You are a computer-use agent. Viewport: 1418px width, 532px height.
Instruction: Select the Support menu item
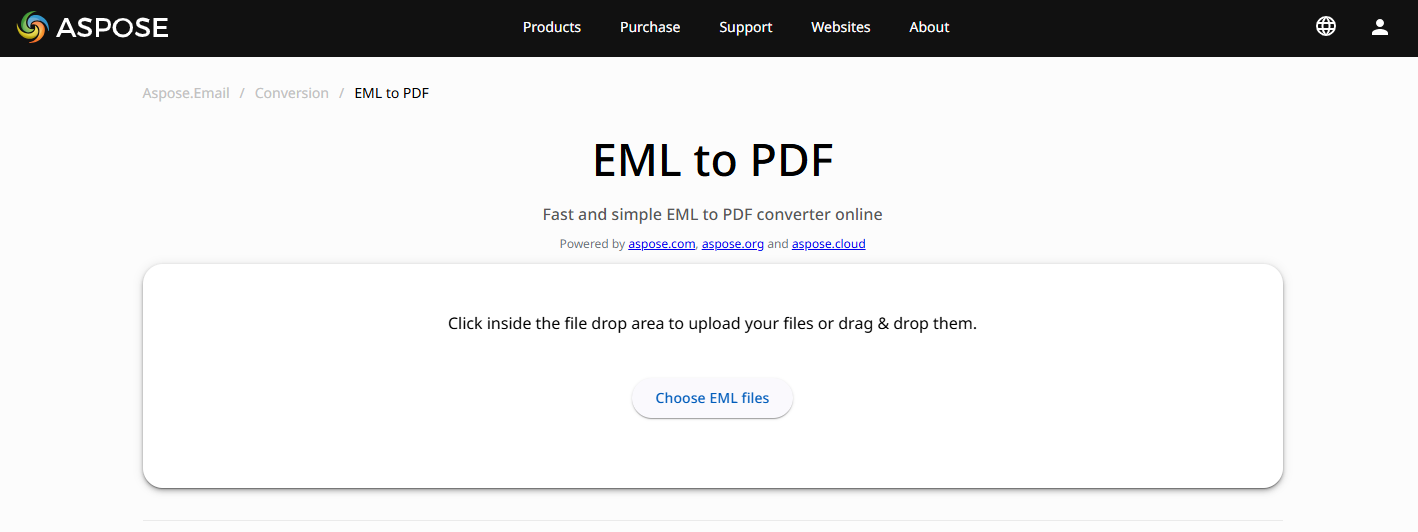click(x=746, y=27)
